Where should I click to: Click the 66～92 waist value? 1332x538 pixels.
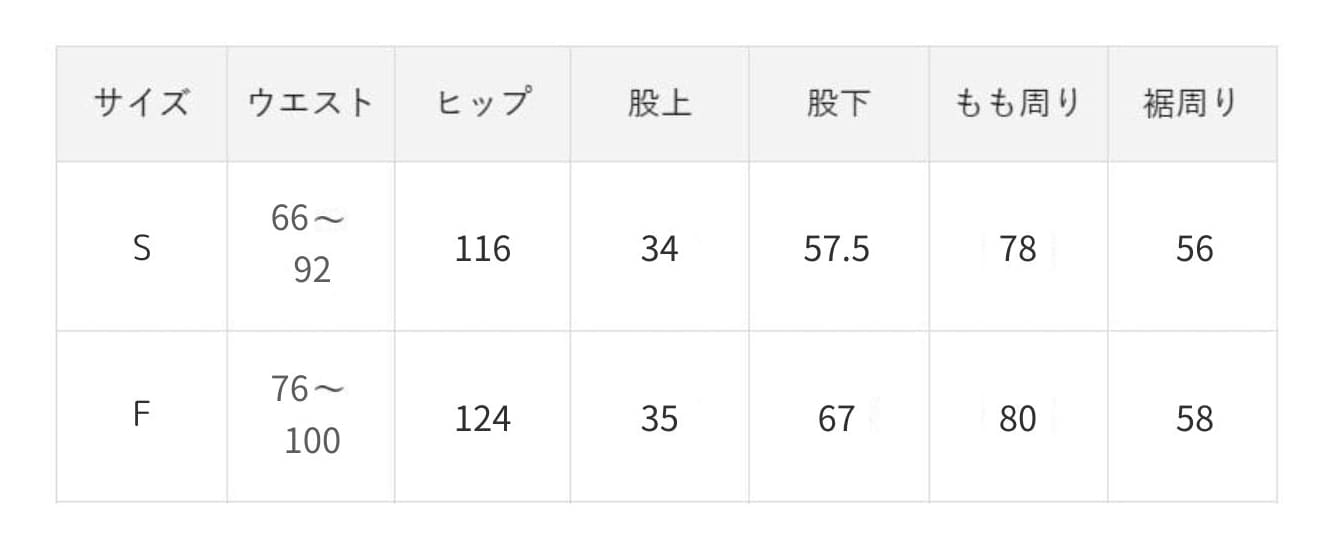[310, 244]
